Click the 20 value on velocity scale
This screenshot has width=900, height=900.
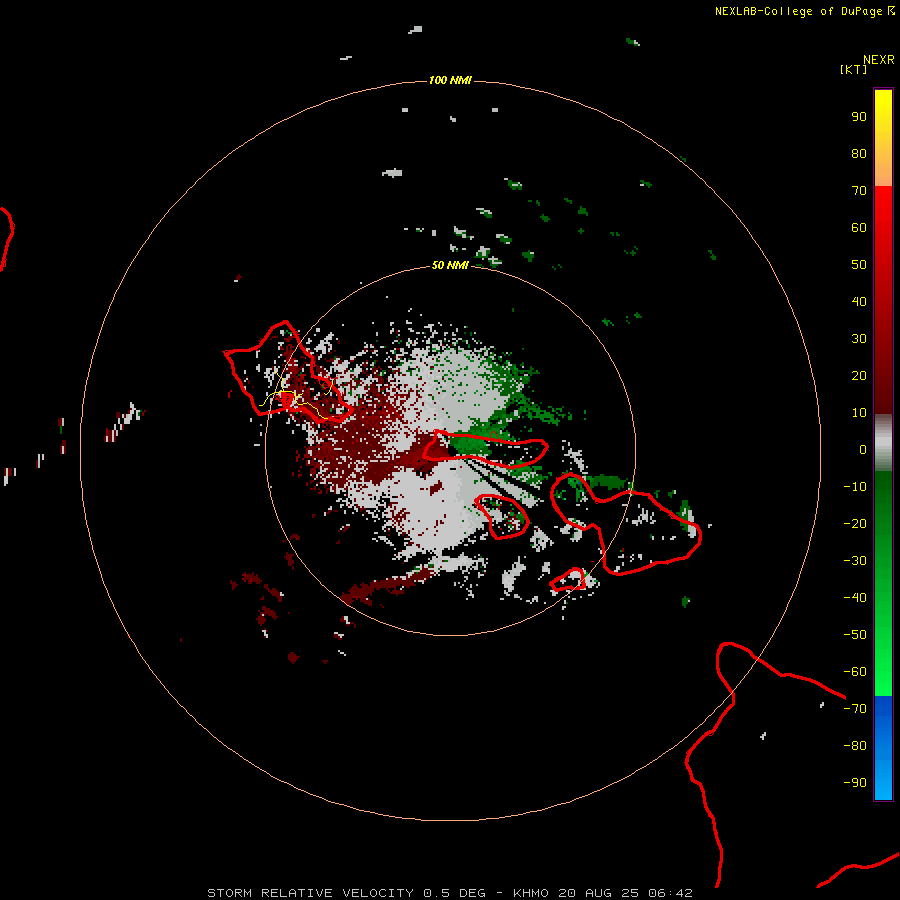coord(859,375)
